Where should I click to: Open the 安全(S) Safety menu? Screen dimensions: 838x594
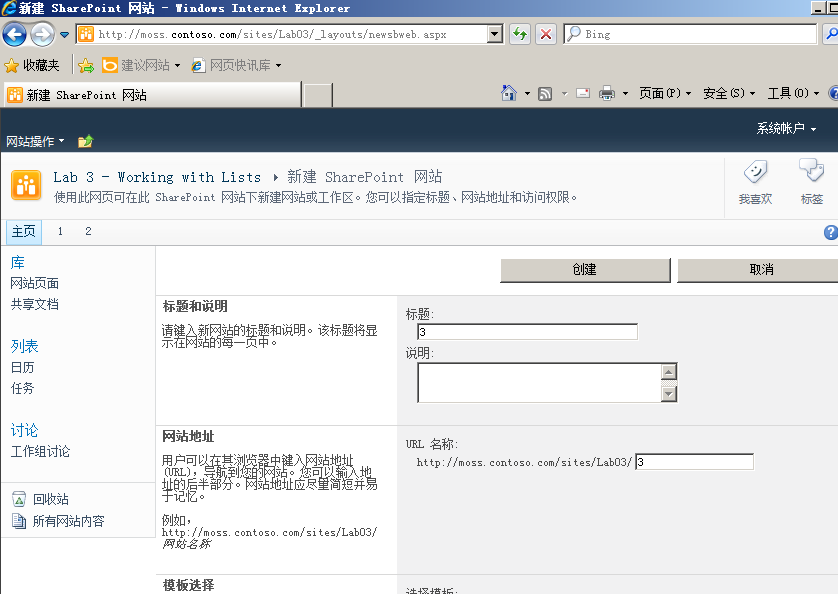click(729, 94)
